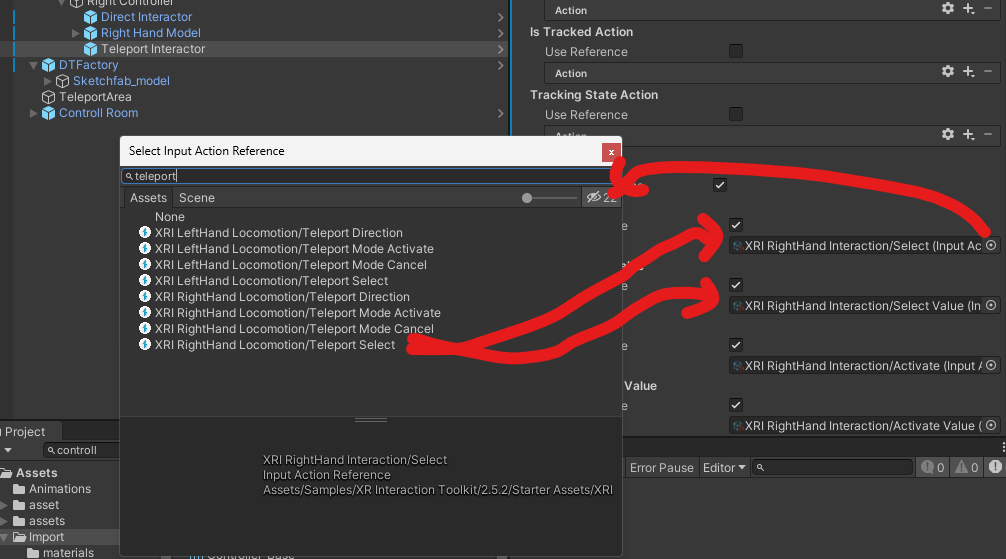This screenshot has height=559, width=1006.
Task: Toggle checkbox above Select reference field
Action: (x=736, y=225)
